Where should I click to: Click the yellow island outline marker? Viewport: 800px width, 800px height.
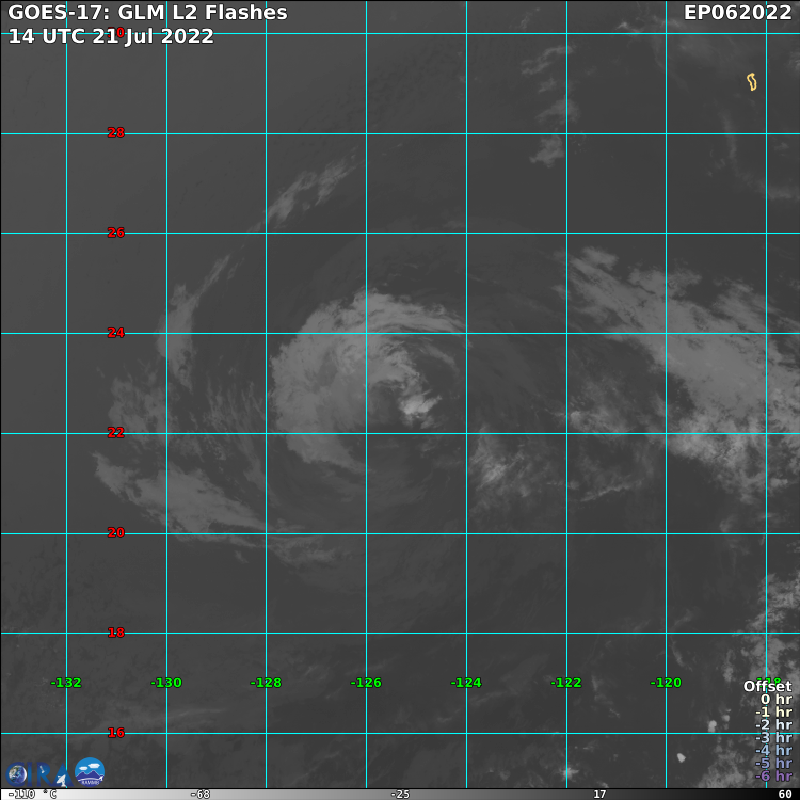[752, 82]
